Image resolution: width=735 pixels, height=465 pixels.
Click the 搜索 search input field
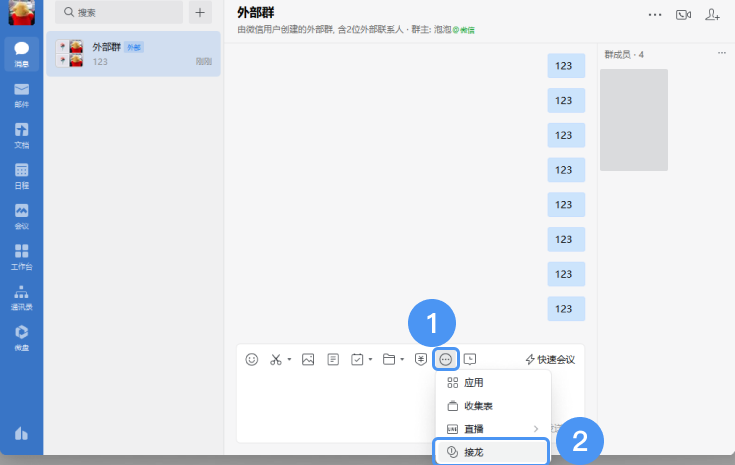point(118,12)
